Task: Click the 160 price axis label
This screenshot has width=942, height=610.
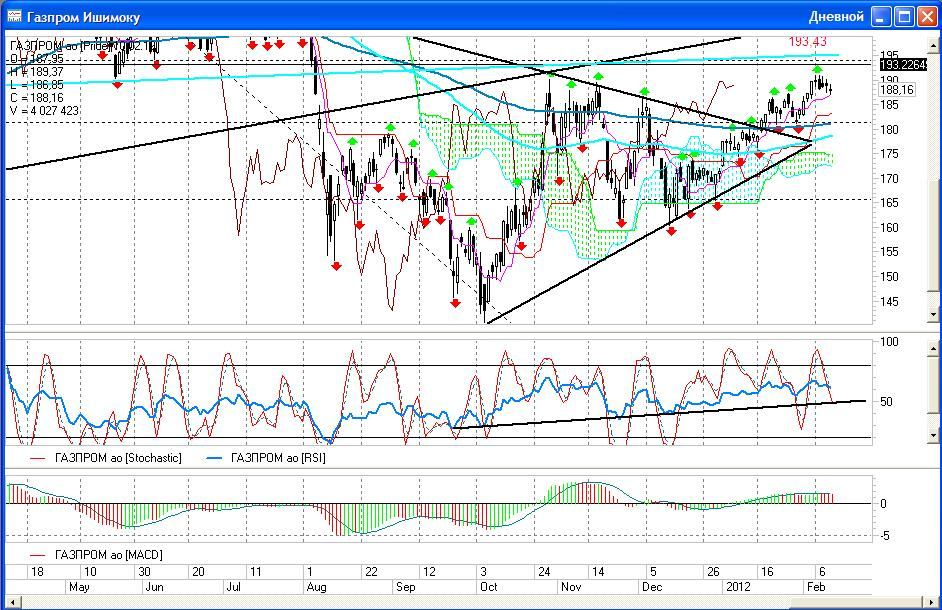Action: (x=889, y=228)
